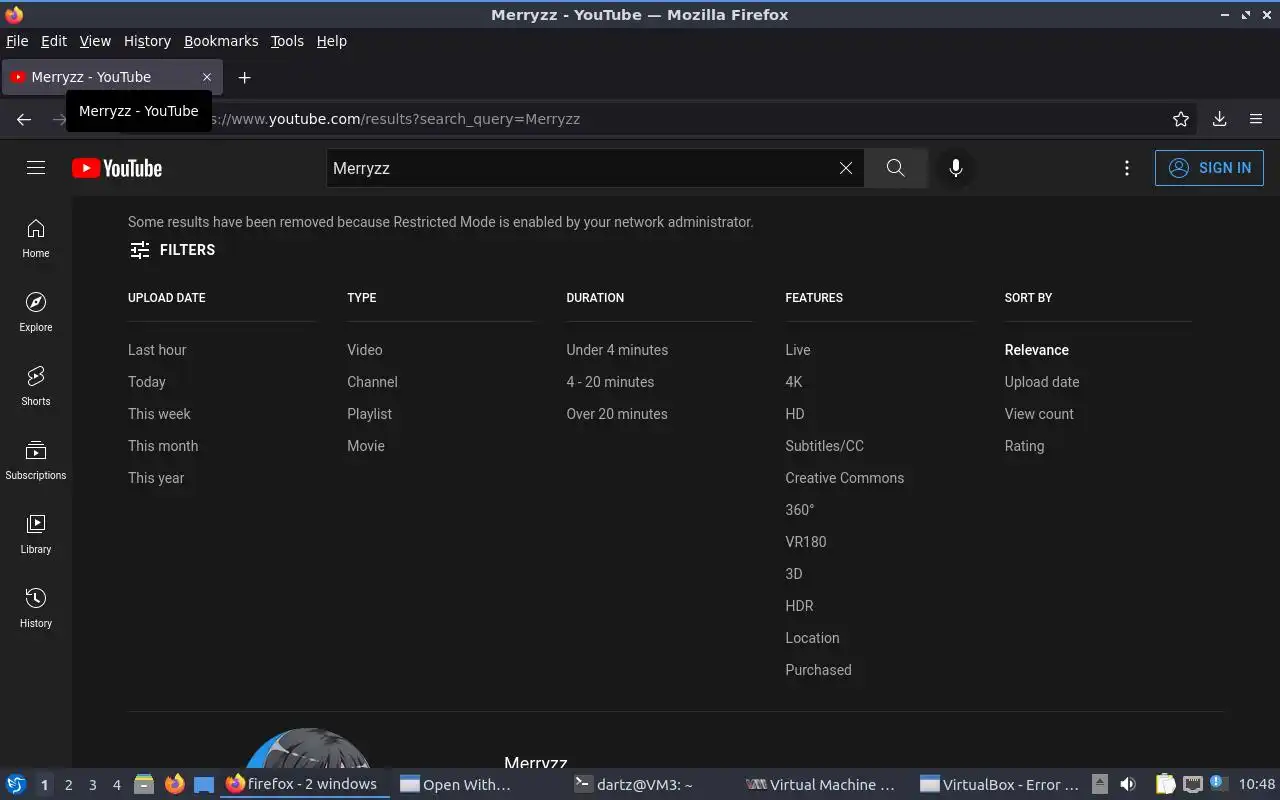
Task: Filter type to Playlist
Action: (x=369, y=414)
